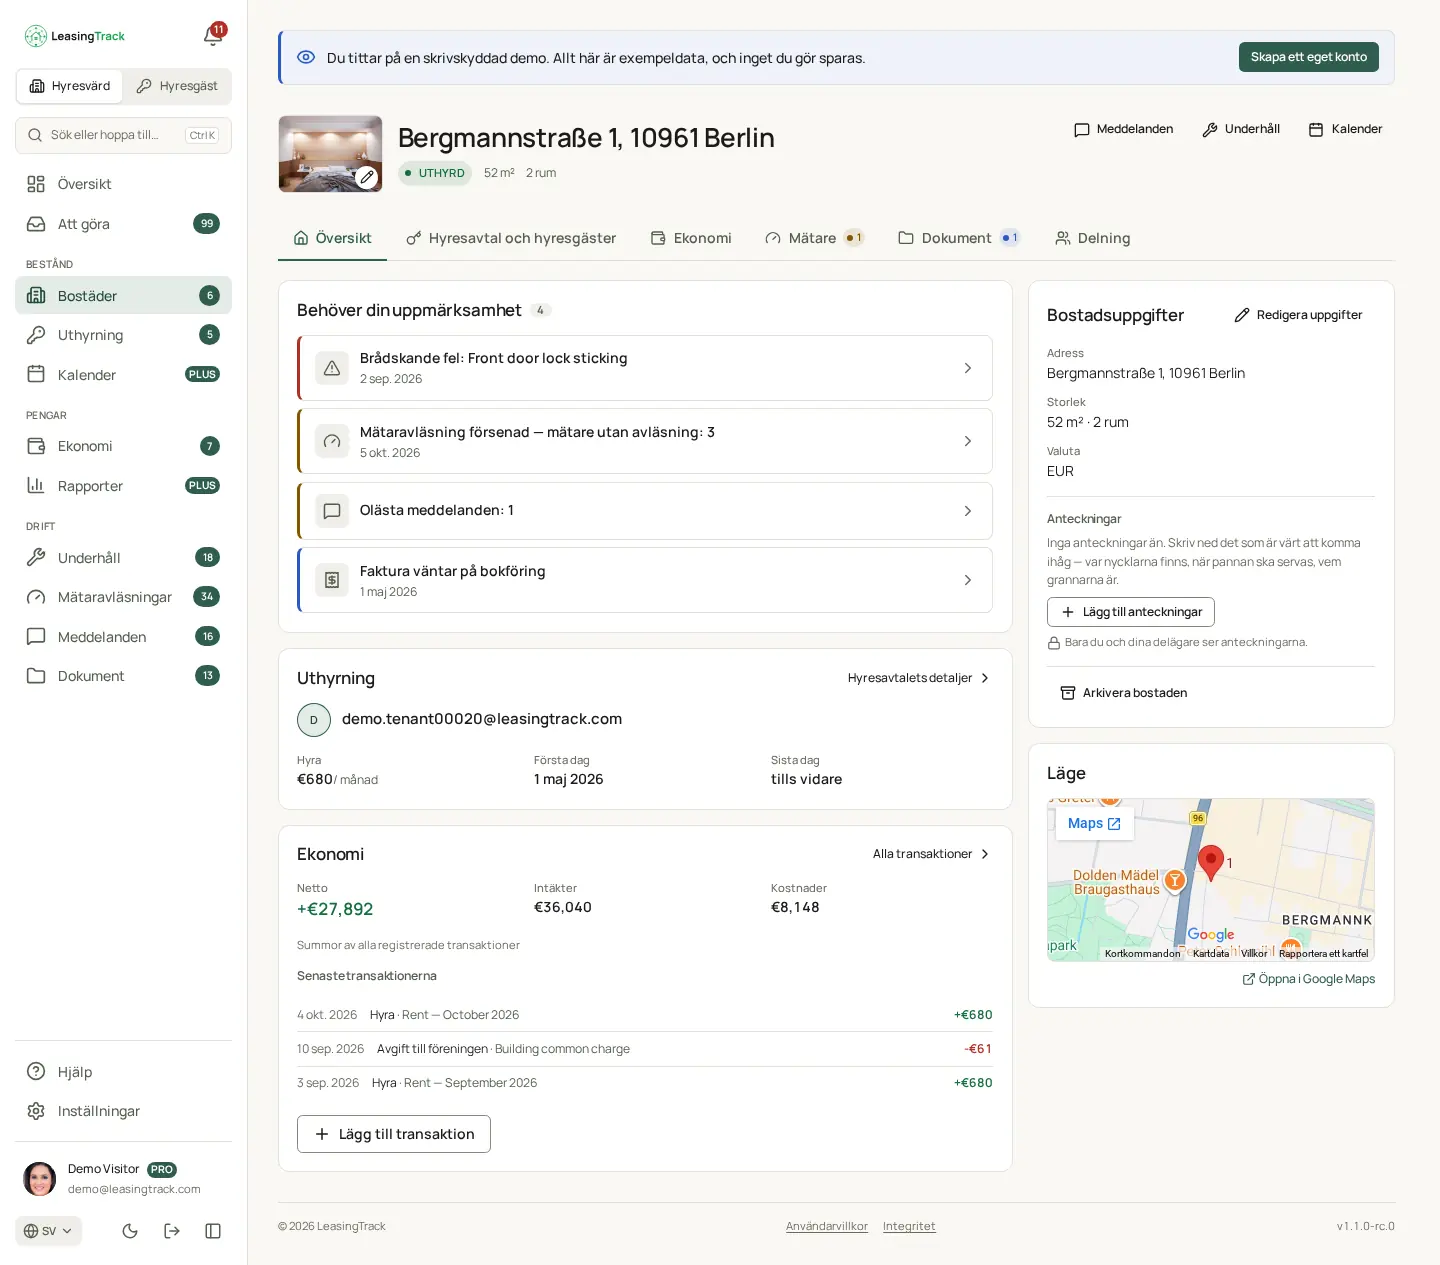Expand the Mätaravläsning försenad alert

coord(645,441)
